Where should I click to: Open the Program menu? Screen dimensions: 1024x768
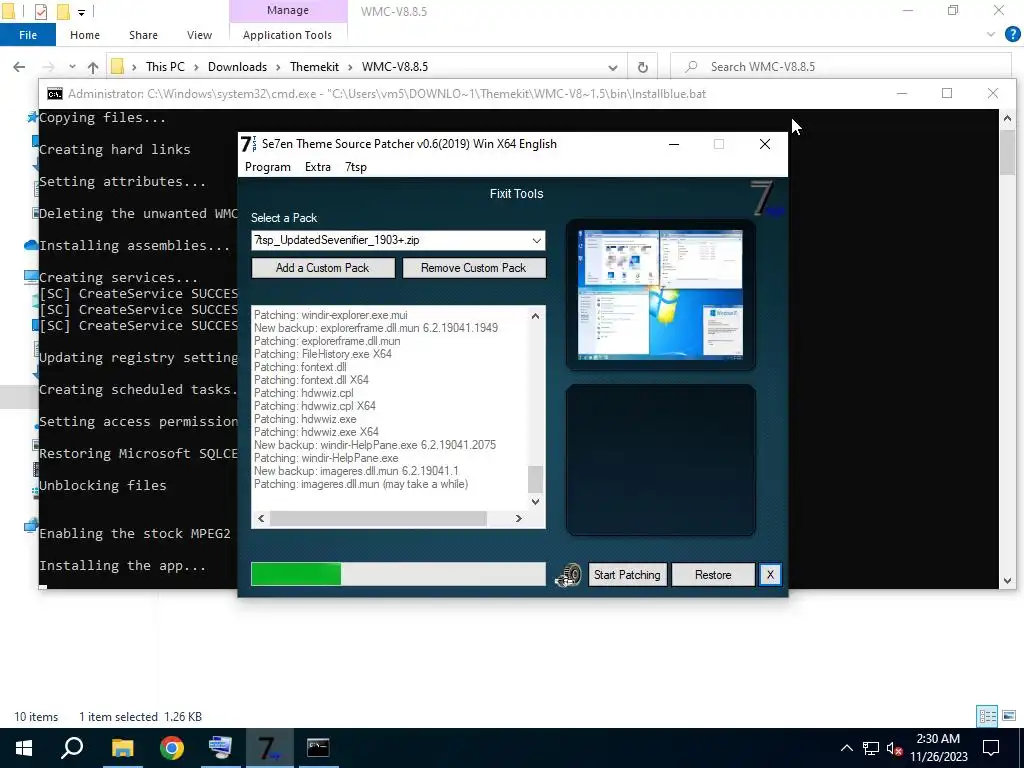(268, 167)
